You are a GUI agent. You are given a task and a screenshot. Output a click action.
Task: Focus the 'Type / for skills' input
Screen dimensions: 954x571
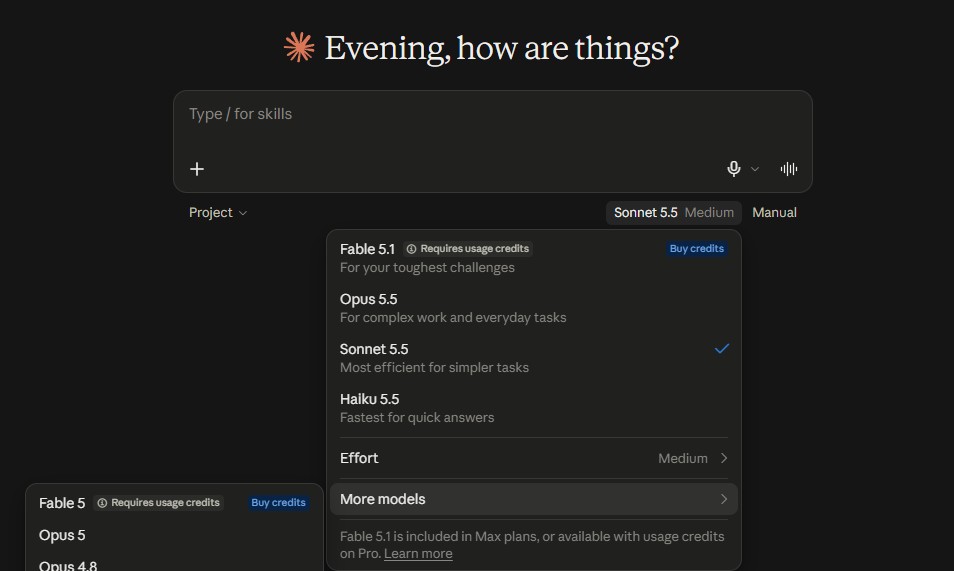click(x=492, y=114)
